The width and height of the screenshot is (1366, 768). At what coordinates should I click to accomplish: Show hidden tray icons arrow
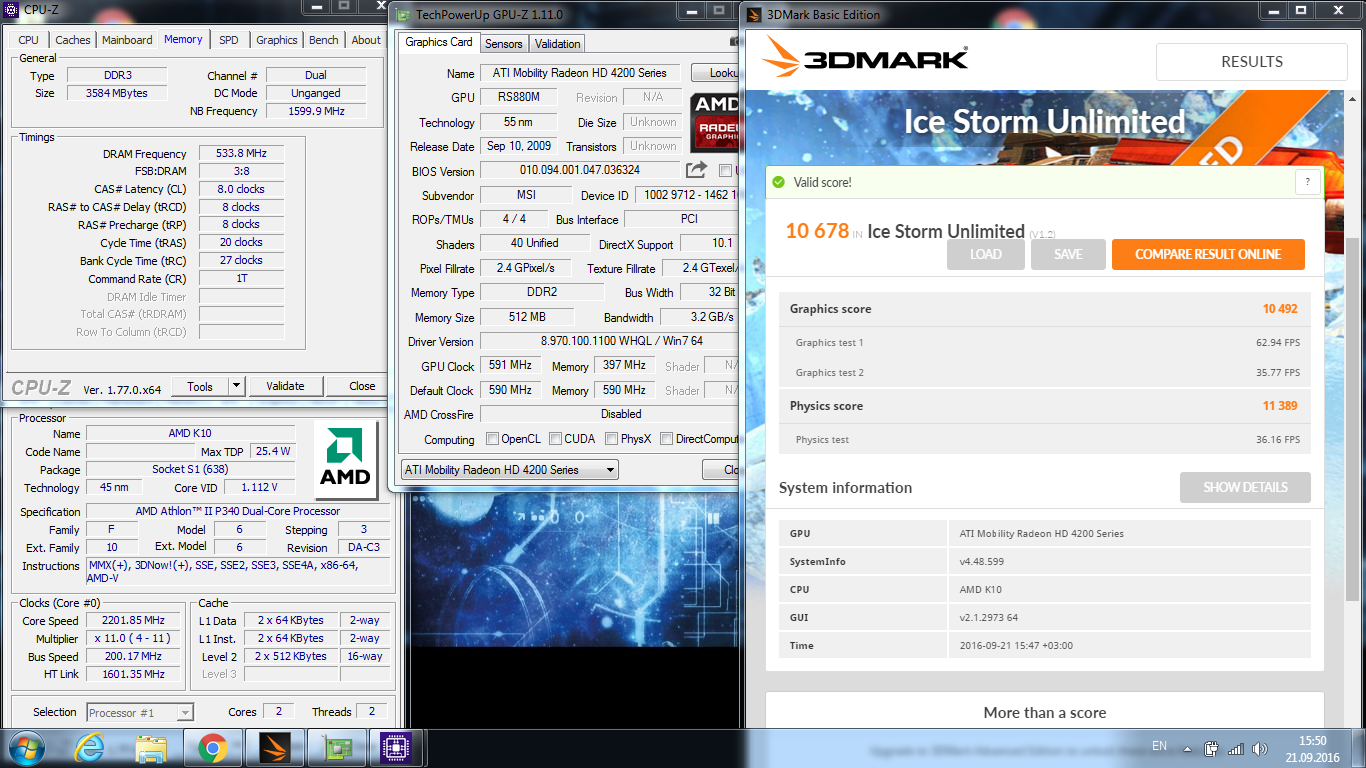click(x=1187, y=747)
